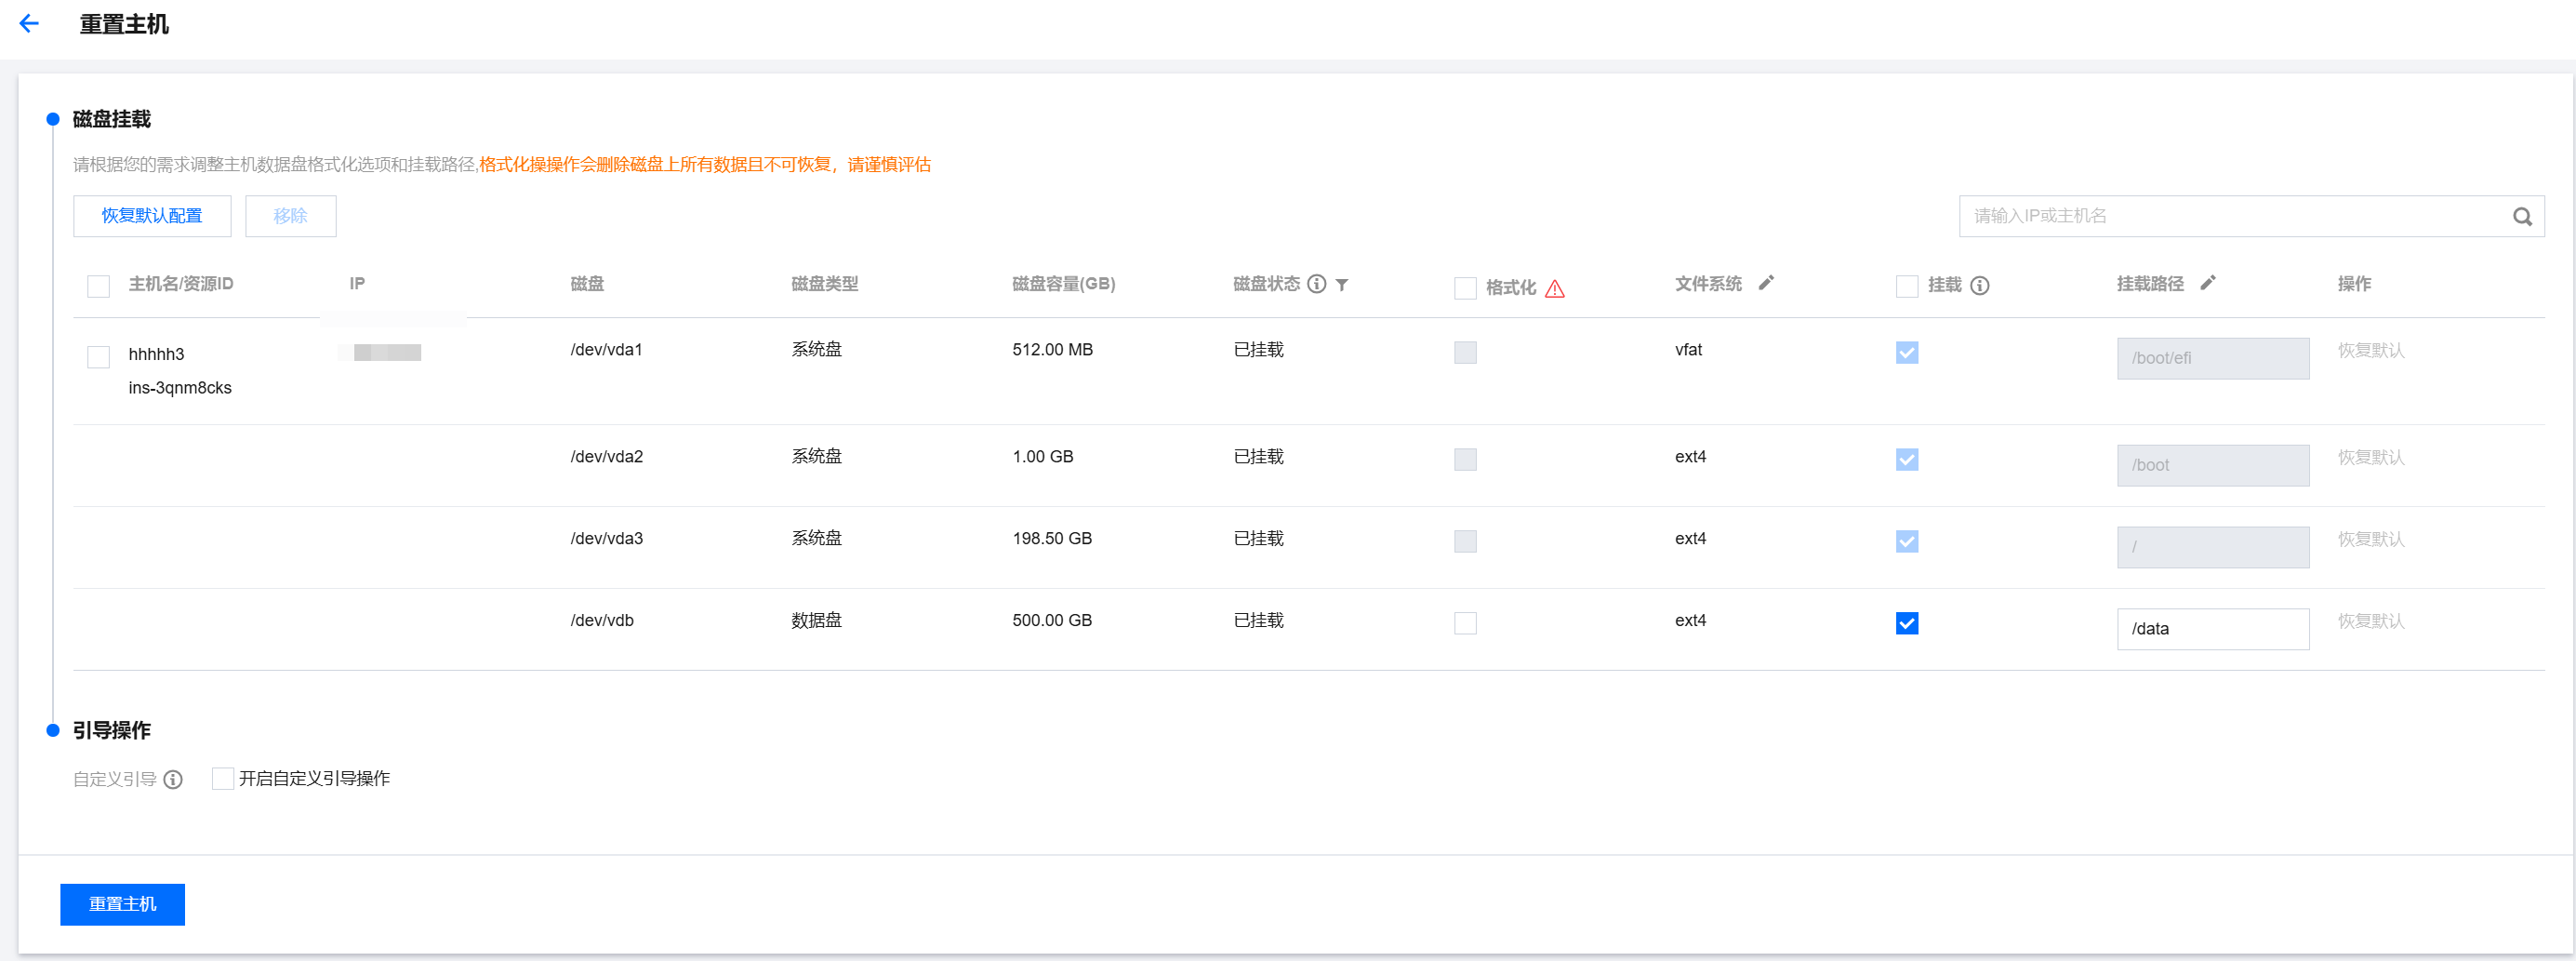Click the format warning triangle icon
This screenshot has height=961, width=2576.
coord(1554,289)
